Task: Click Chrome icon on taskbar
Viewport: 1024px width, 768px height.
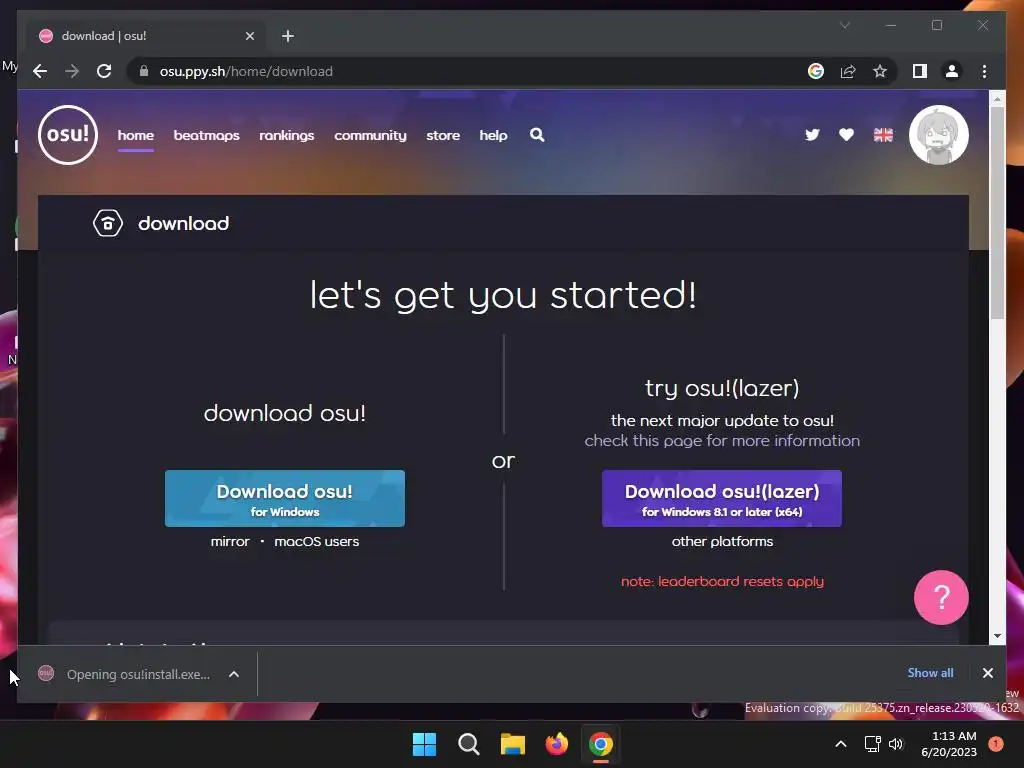Action: 601,744
